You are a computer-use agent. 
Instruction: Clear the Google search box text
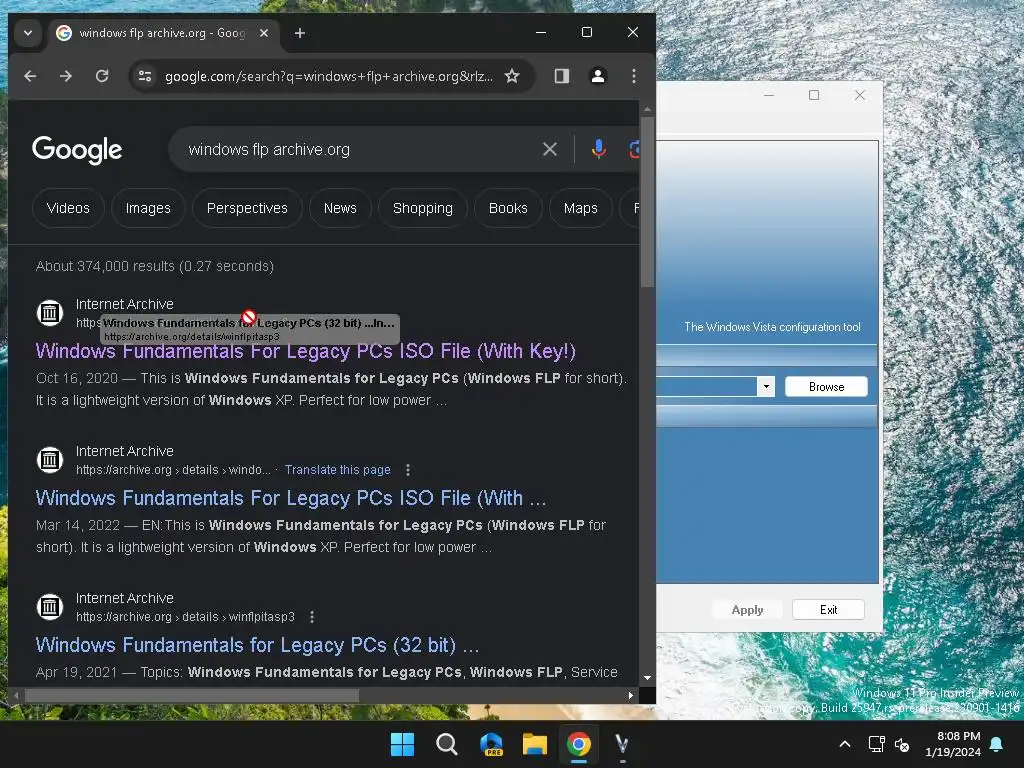coord(550,150)
